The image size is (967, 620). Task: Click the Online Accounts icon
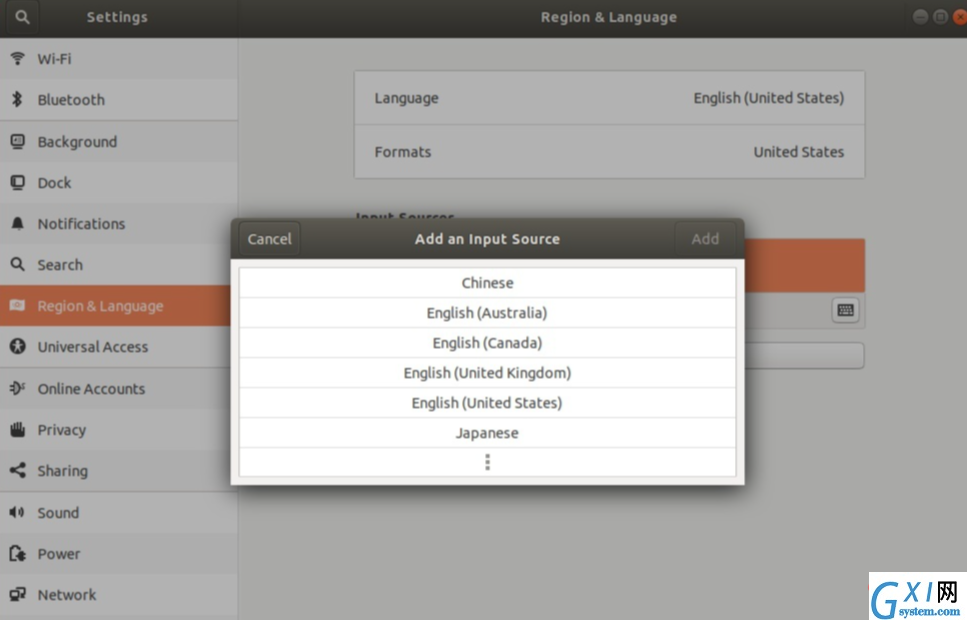pyautogui.click(x=17, y=388)
